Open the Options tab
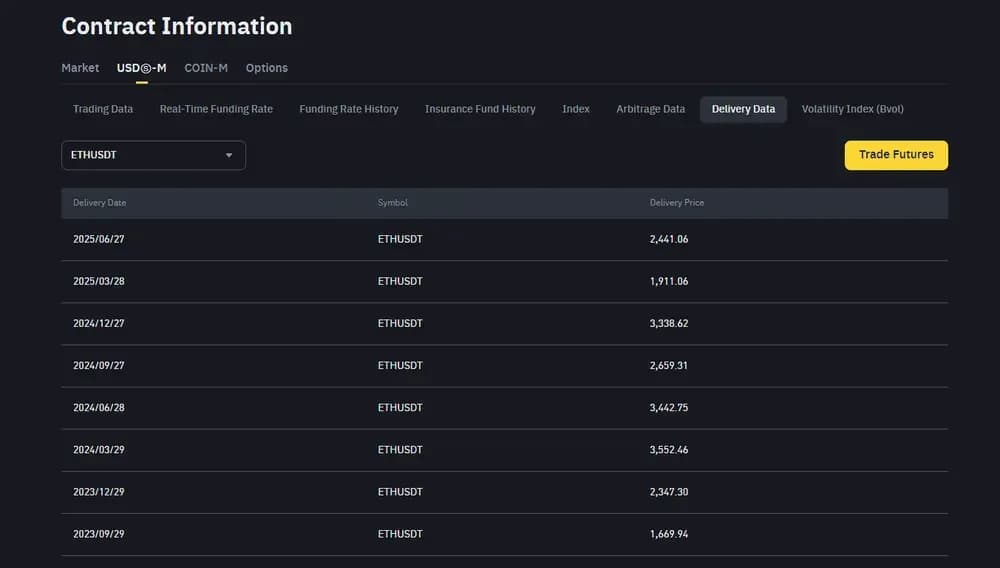 267,68
